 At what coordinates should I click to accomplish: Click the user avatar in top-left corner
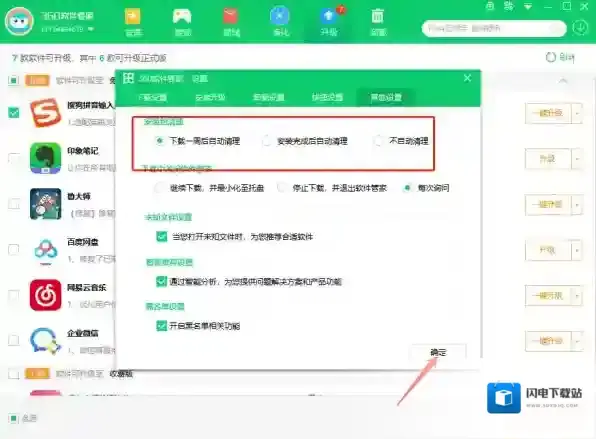click(x=19, y=21)
